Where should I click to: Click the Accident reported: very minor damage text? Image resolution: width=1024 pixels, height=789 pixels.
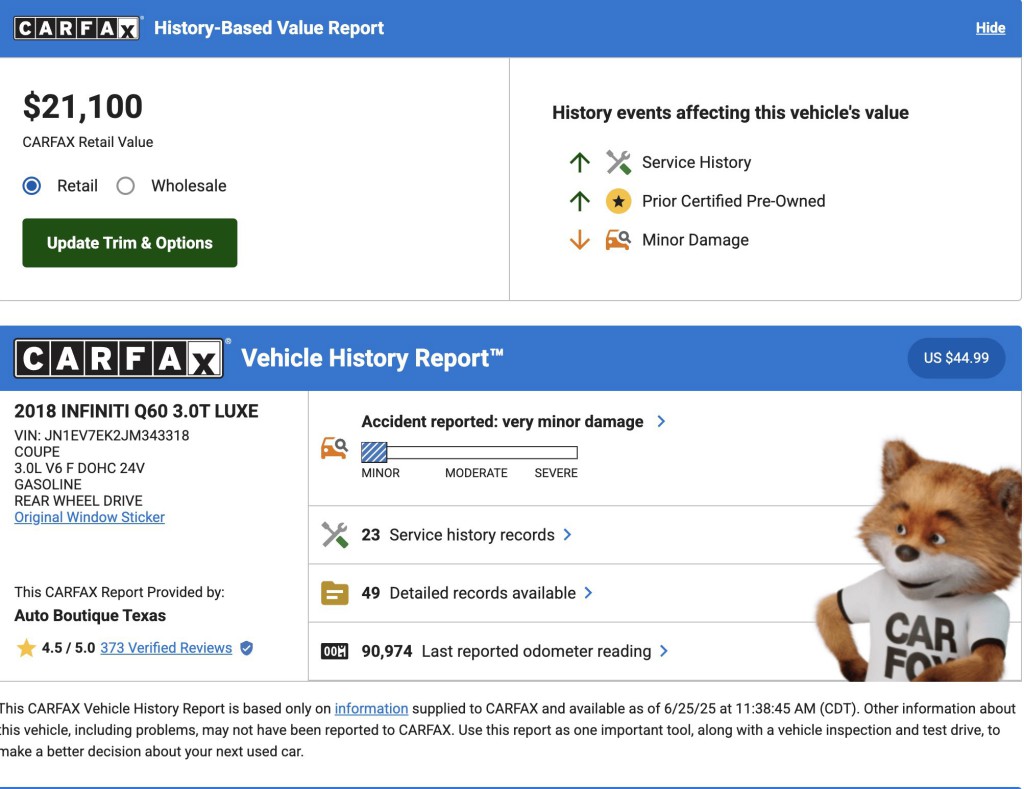coord(502,421)
